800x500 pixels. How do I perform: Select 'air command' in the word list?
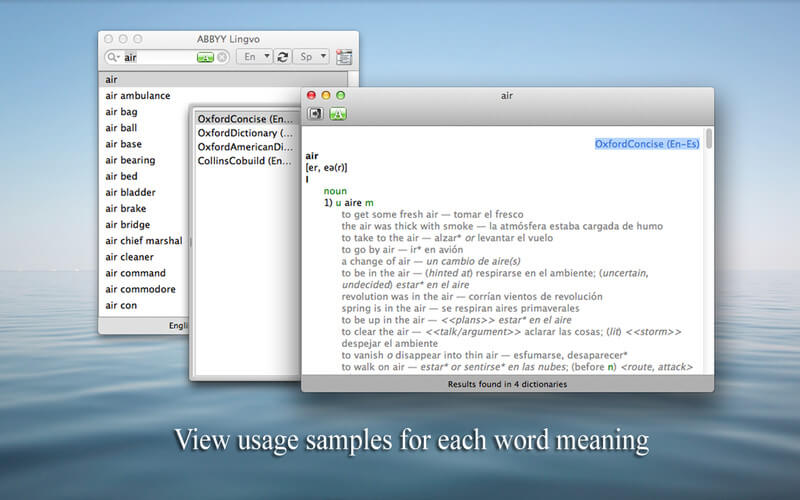pos(136,273)
